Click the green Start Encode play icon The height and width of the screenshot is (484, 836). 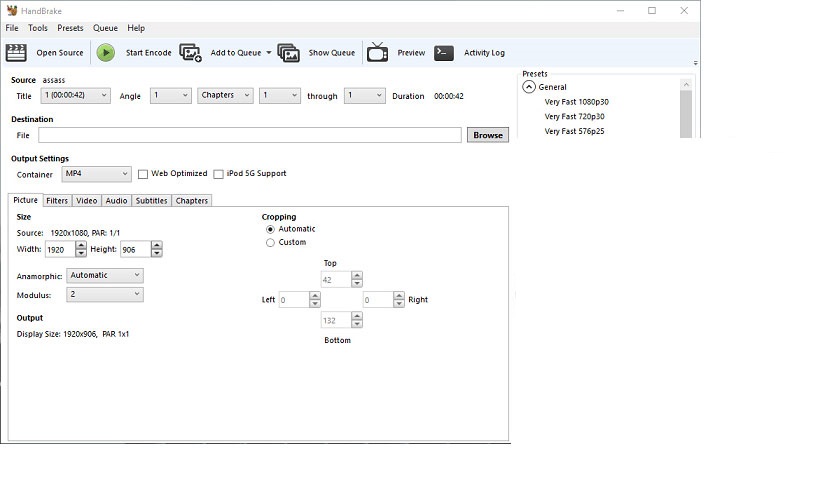pos(106,53)
